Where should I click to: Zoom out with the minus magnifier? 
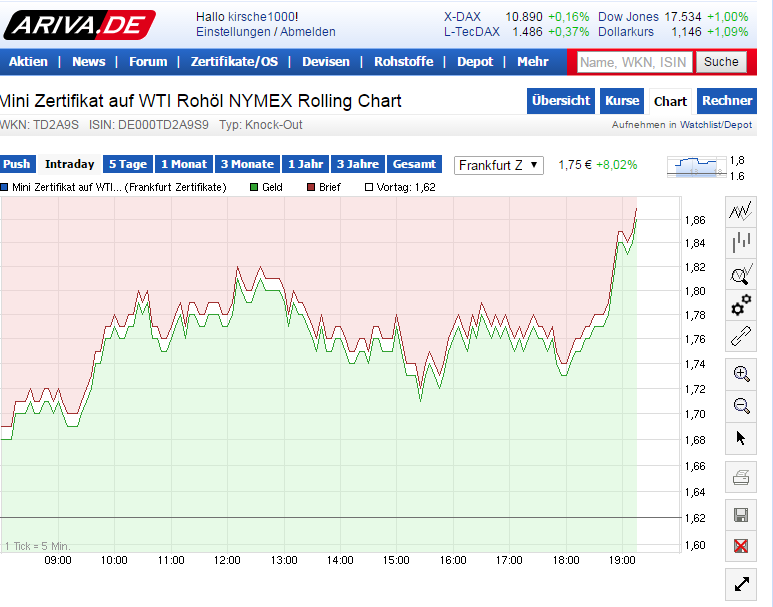coord(740,406)
